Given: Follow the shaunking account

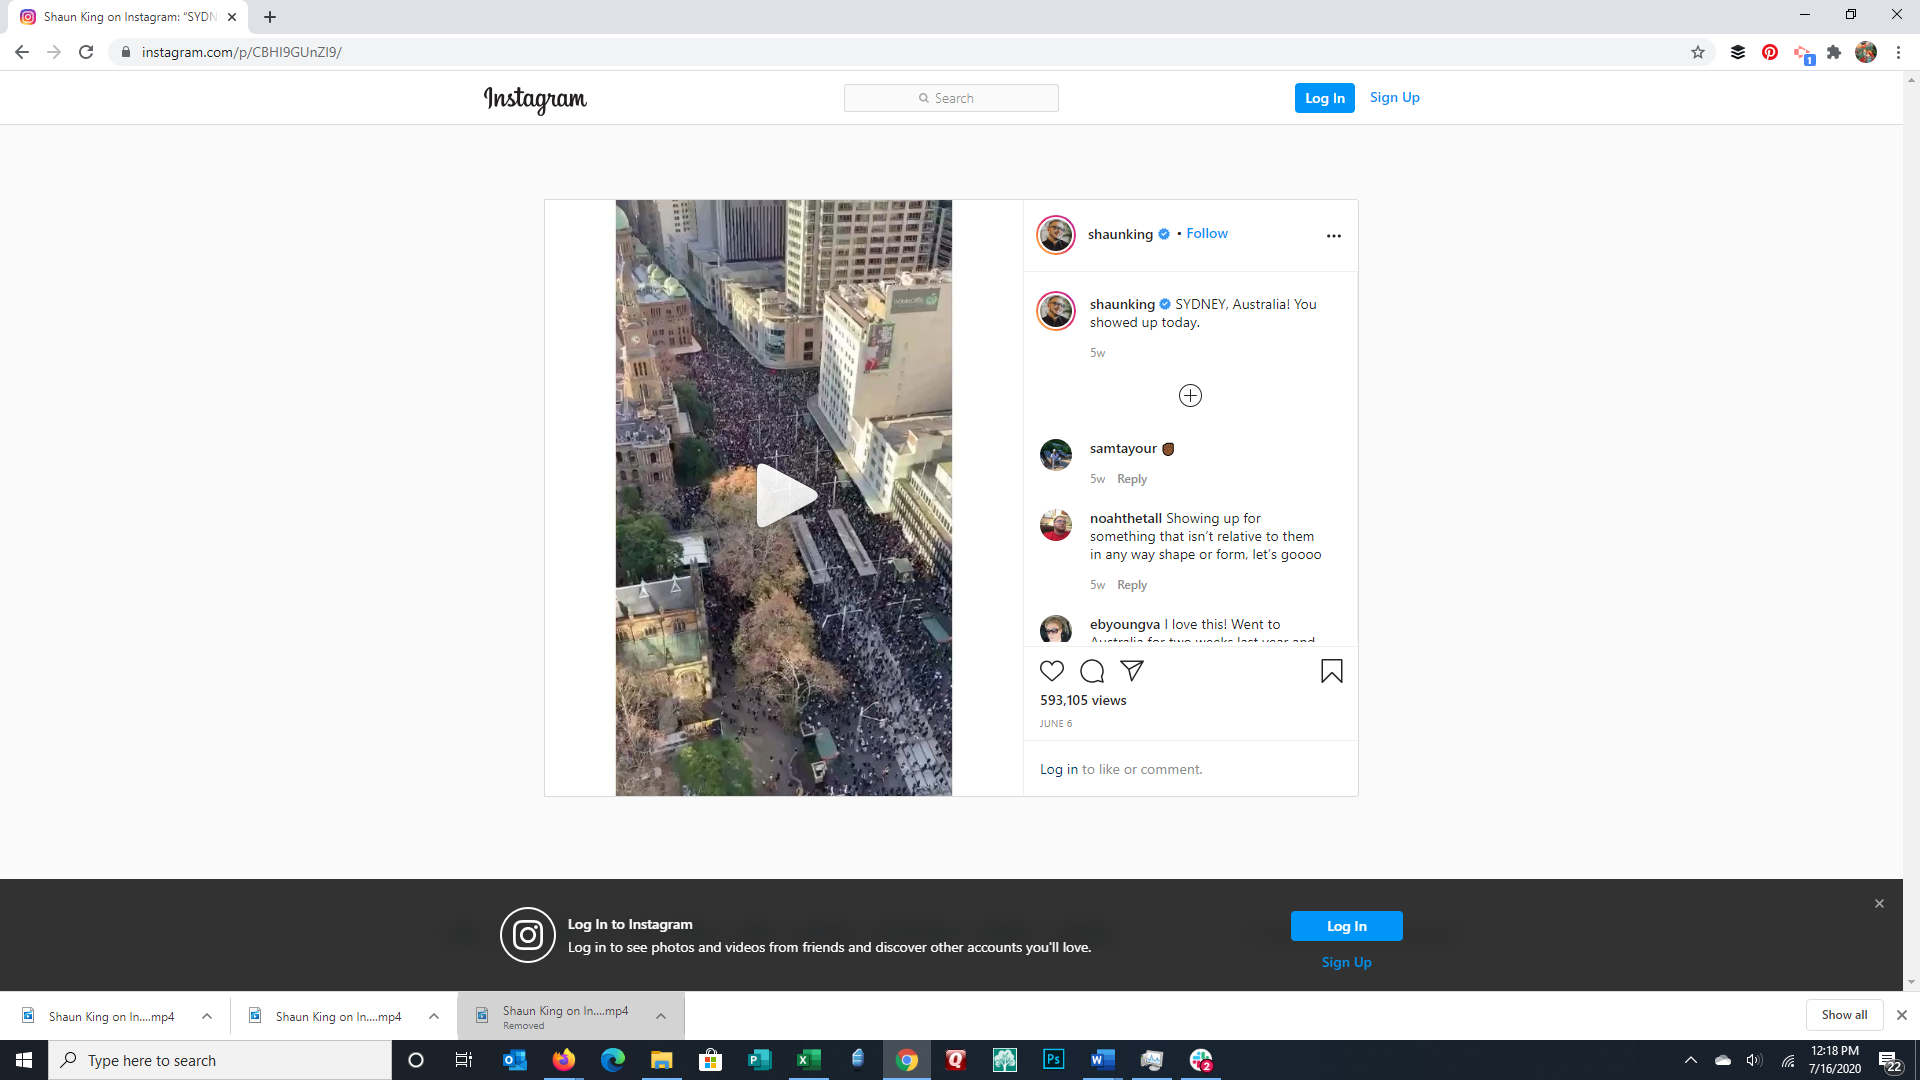Looking at the screenshot, I should (x=1207, y=233).
